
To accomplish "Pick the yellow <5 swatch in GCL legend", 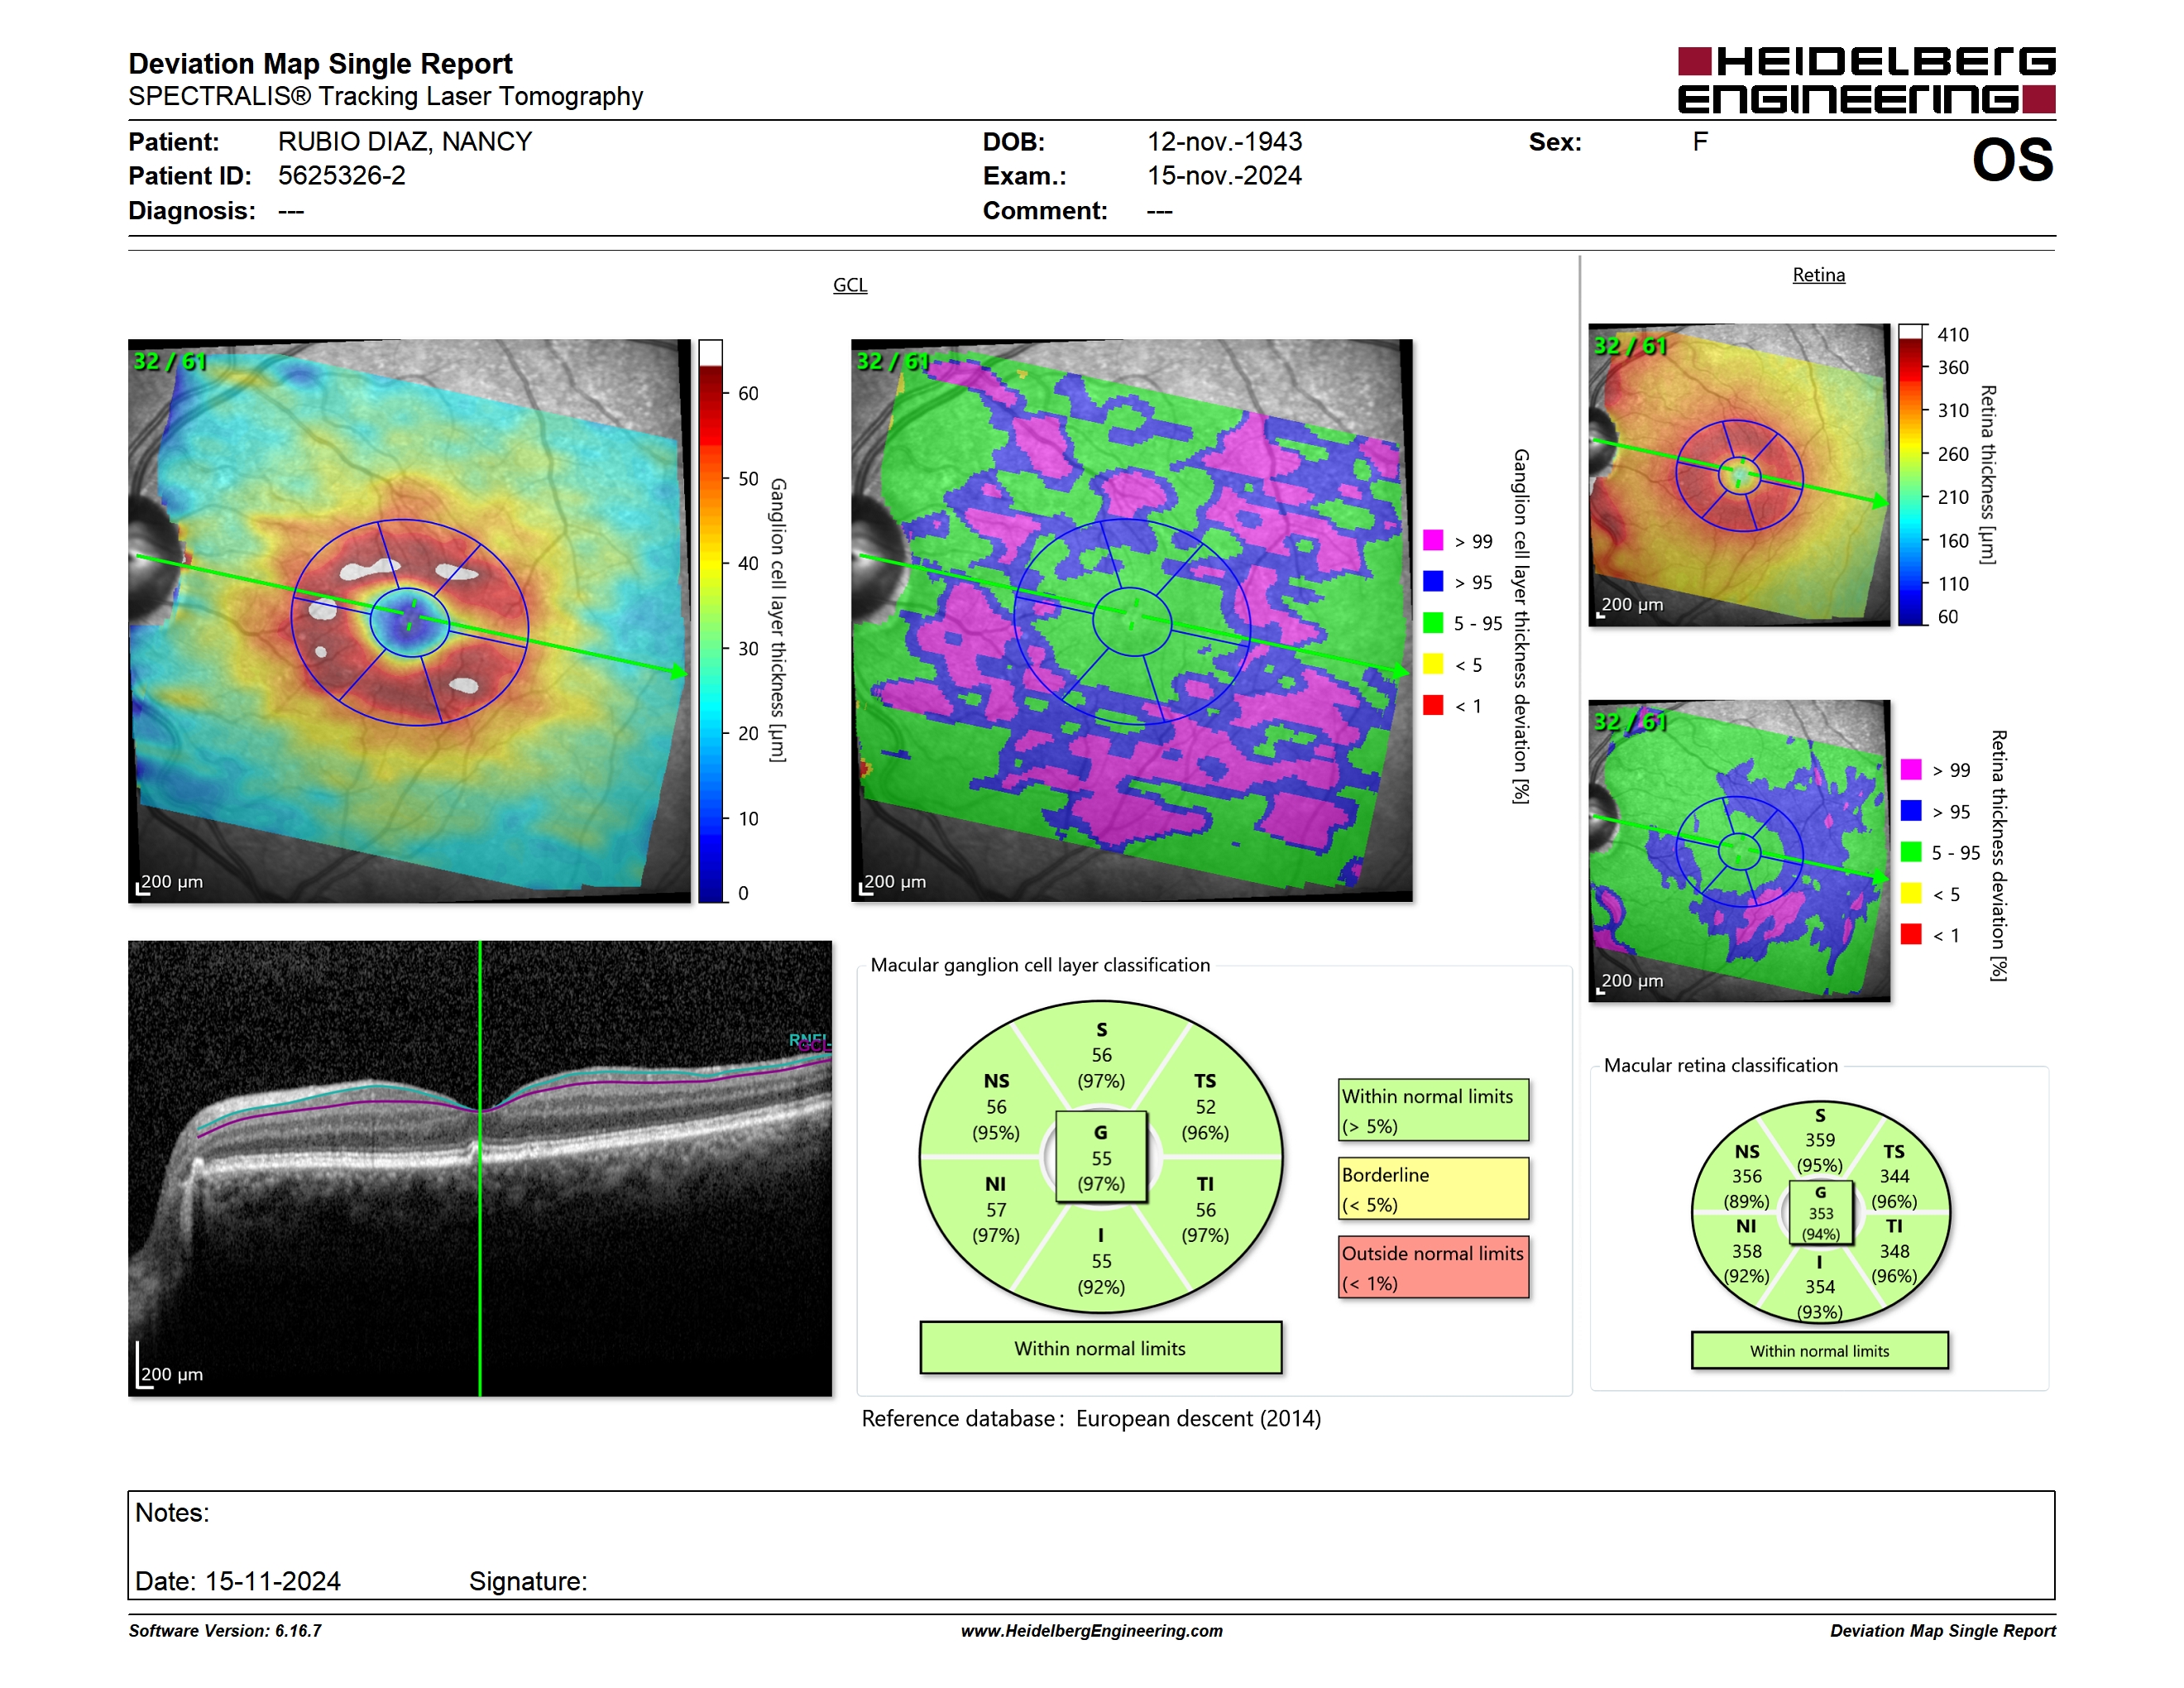I will click(1433, 664).
